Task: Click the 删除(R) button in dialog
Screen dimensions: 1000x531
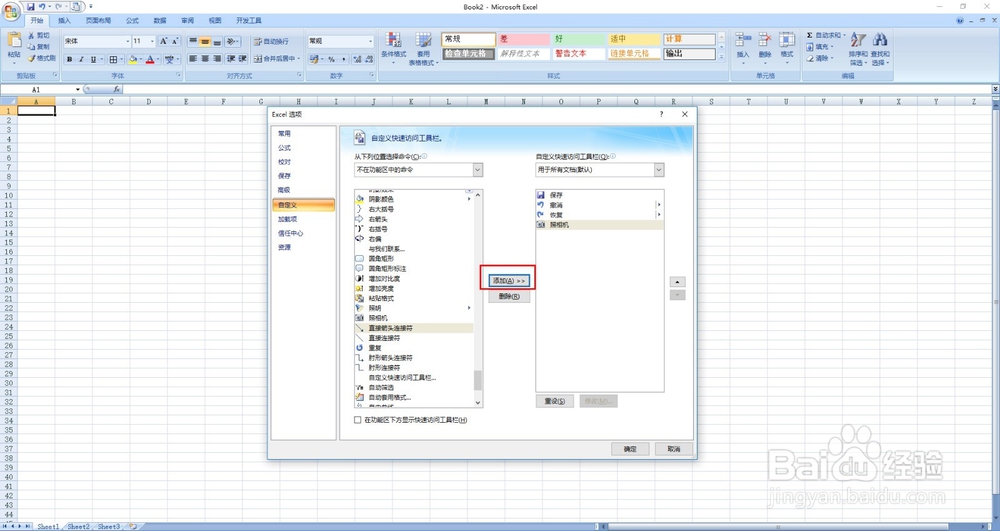Action: [x=508, y=296]
